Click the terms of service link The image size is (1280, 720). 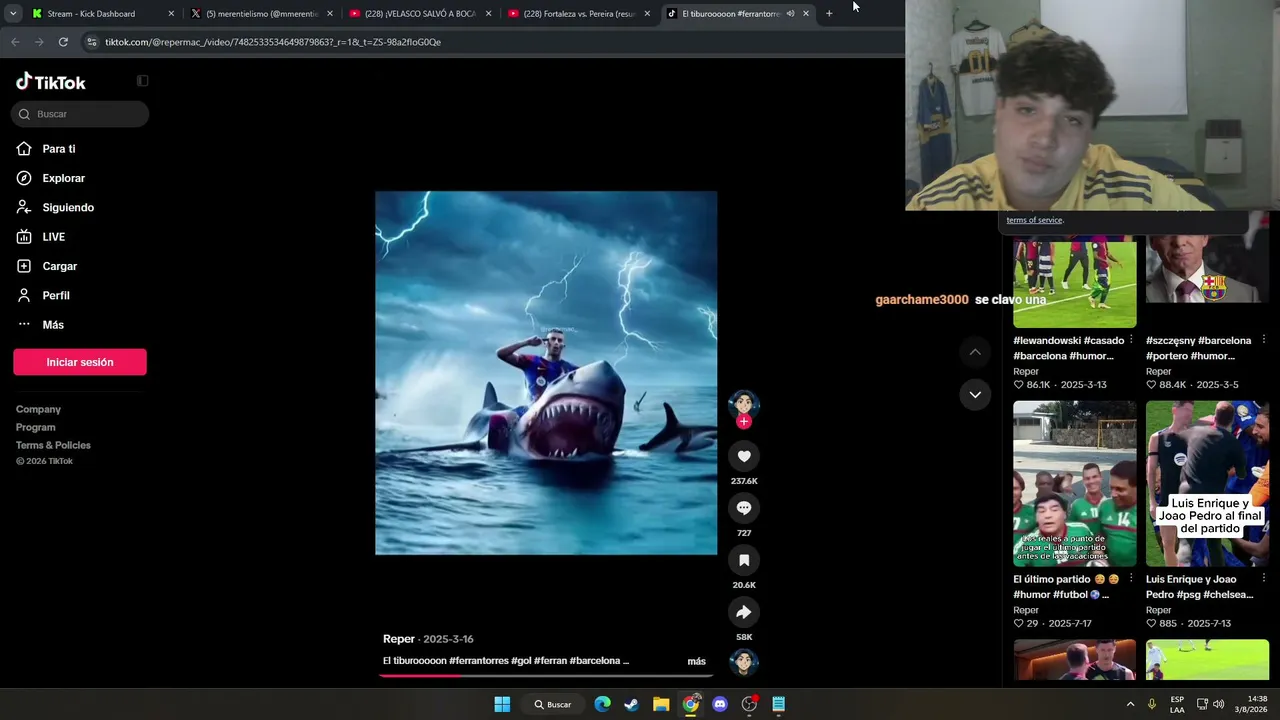click(x=1034, y=220)
